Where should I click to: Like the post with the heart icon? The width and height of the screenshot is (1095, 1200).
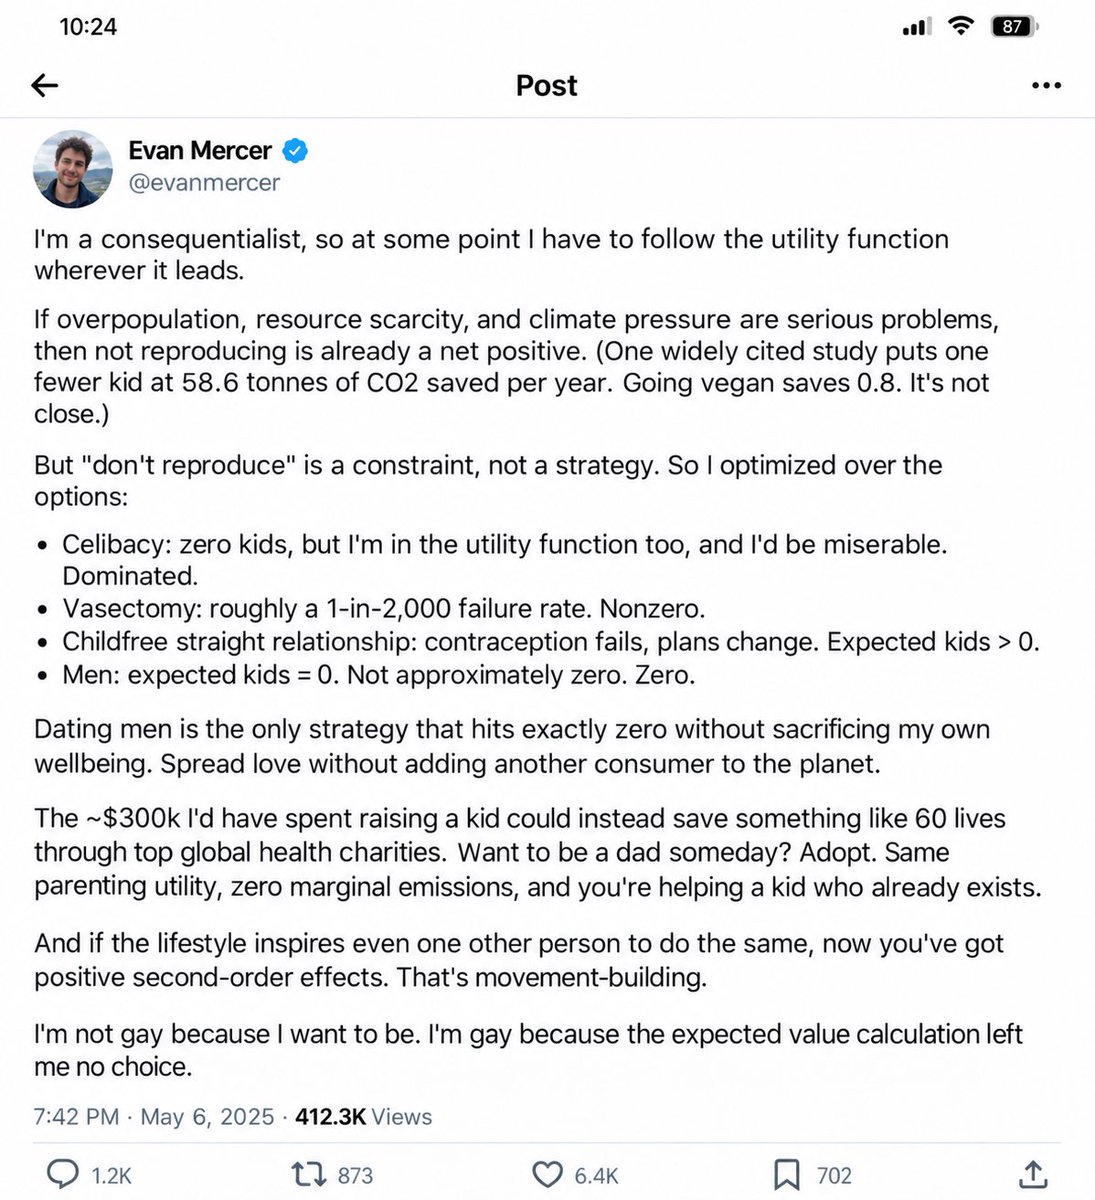pos(547,1175)
